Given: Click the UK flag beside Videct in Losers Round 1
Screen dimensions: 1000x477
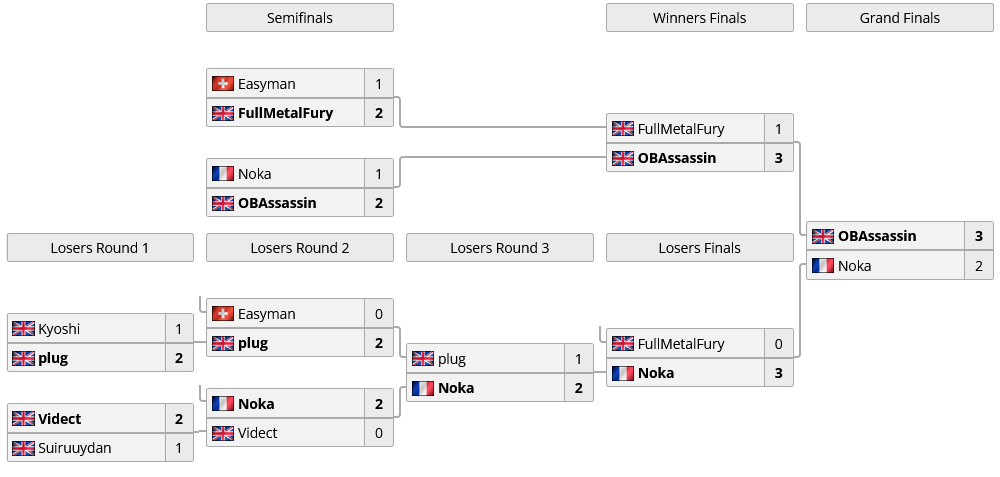Looking at the screenshot, I should coord(23,419).
